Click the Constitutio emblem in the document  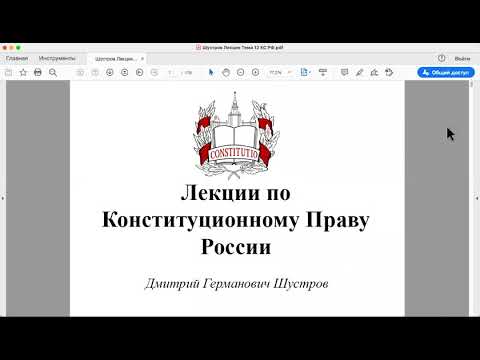(235, 134)
